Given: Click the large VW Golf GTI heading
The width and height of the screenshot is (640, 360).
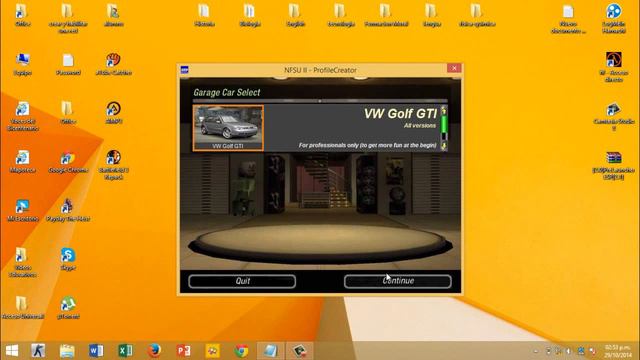Looking at the screenshot, I should 400,113.
